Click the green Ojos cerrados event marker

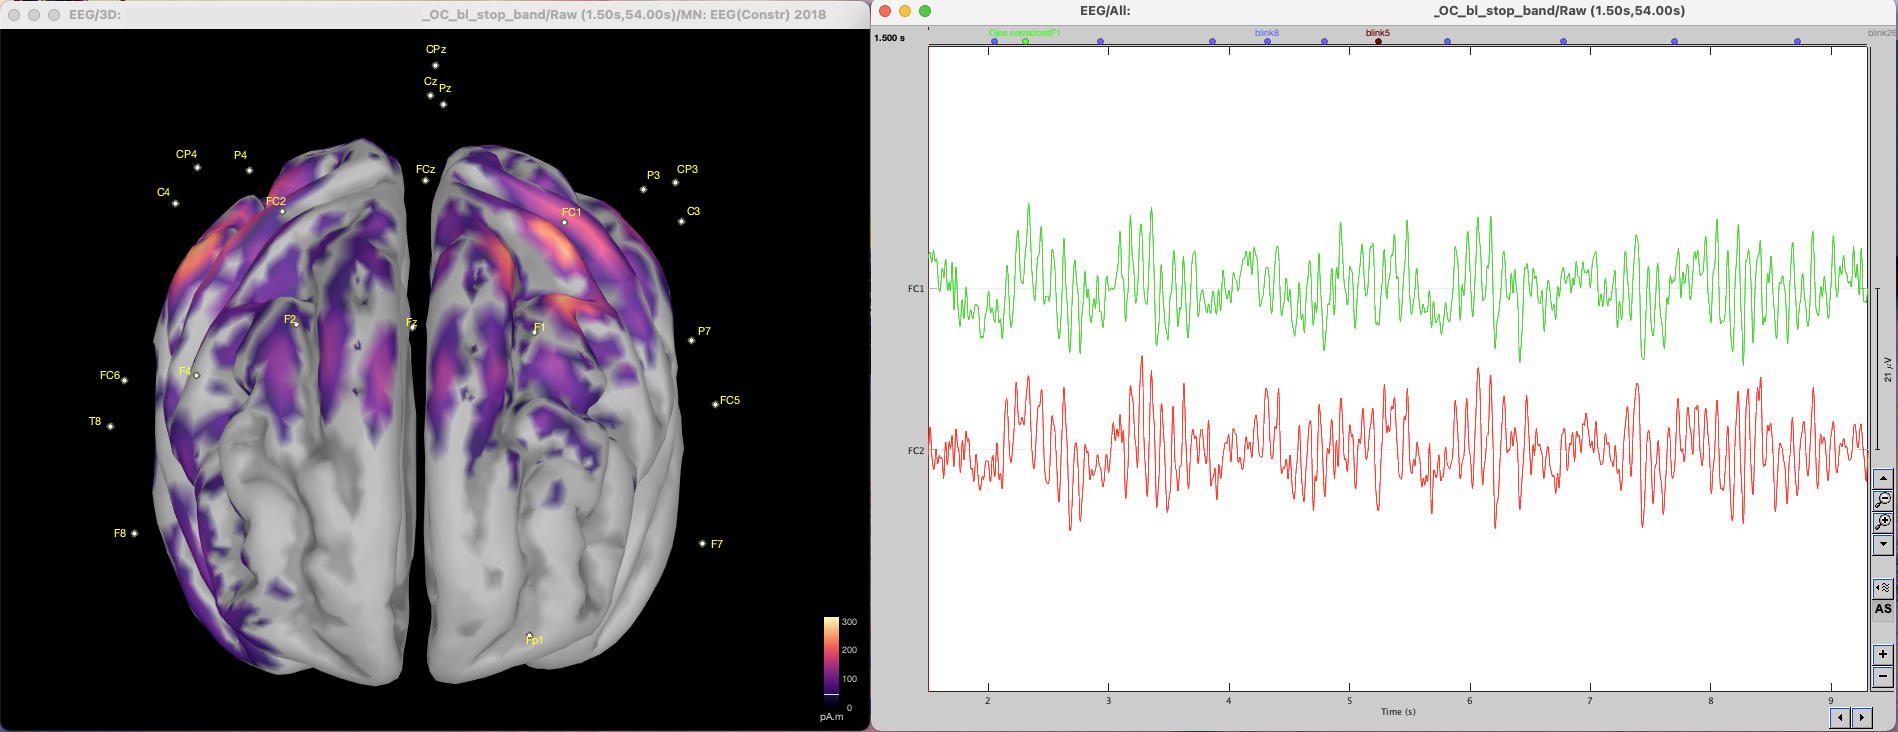1025,40
